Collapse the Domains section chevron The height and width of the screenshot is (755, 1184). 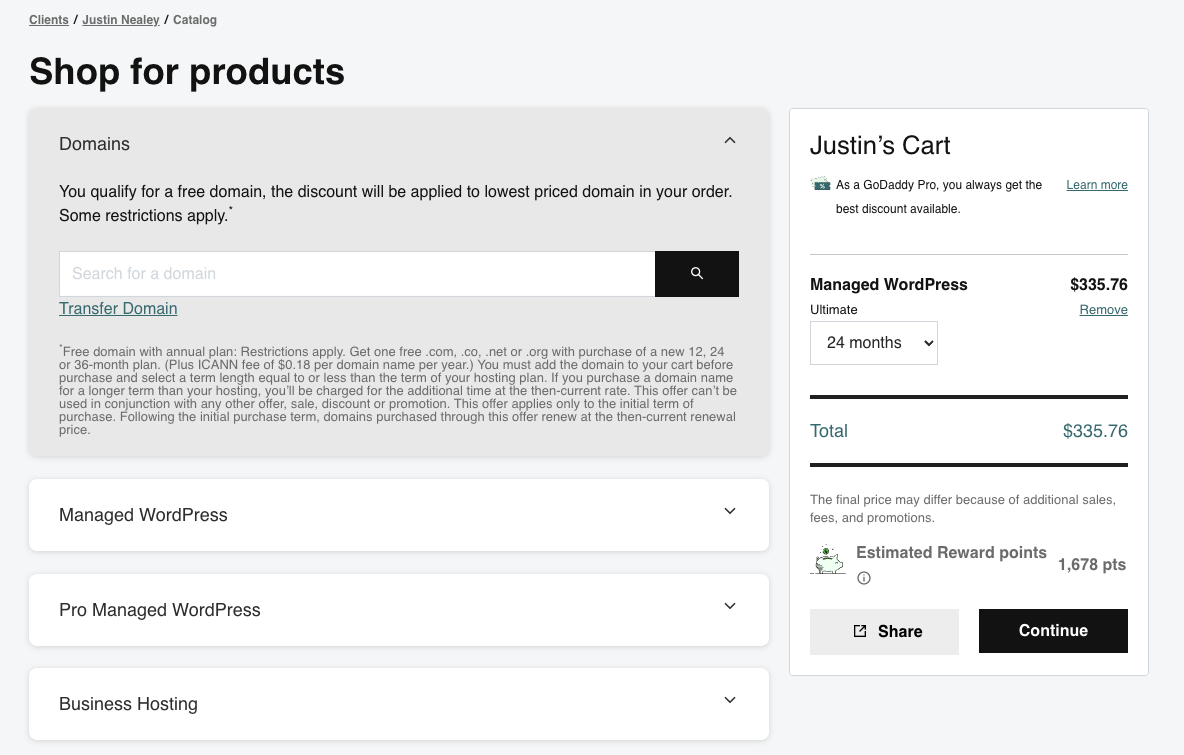pos(729,140)
